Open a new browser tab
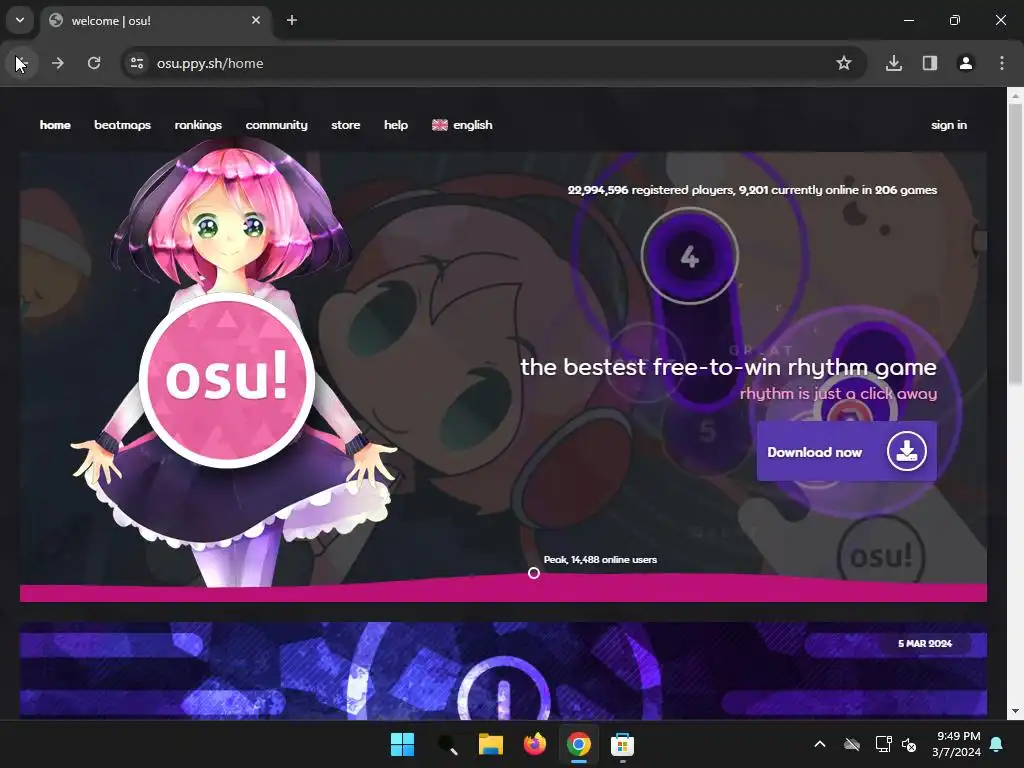This screenshot has width=1024, height=768. click(292, 20)
